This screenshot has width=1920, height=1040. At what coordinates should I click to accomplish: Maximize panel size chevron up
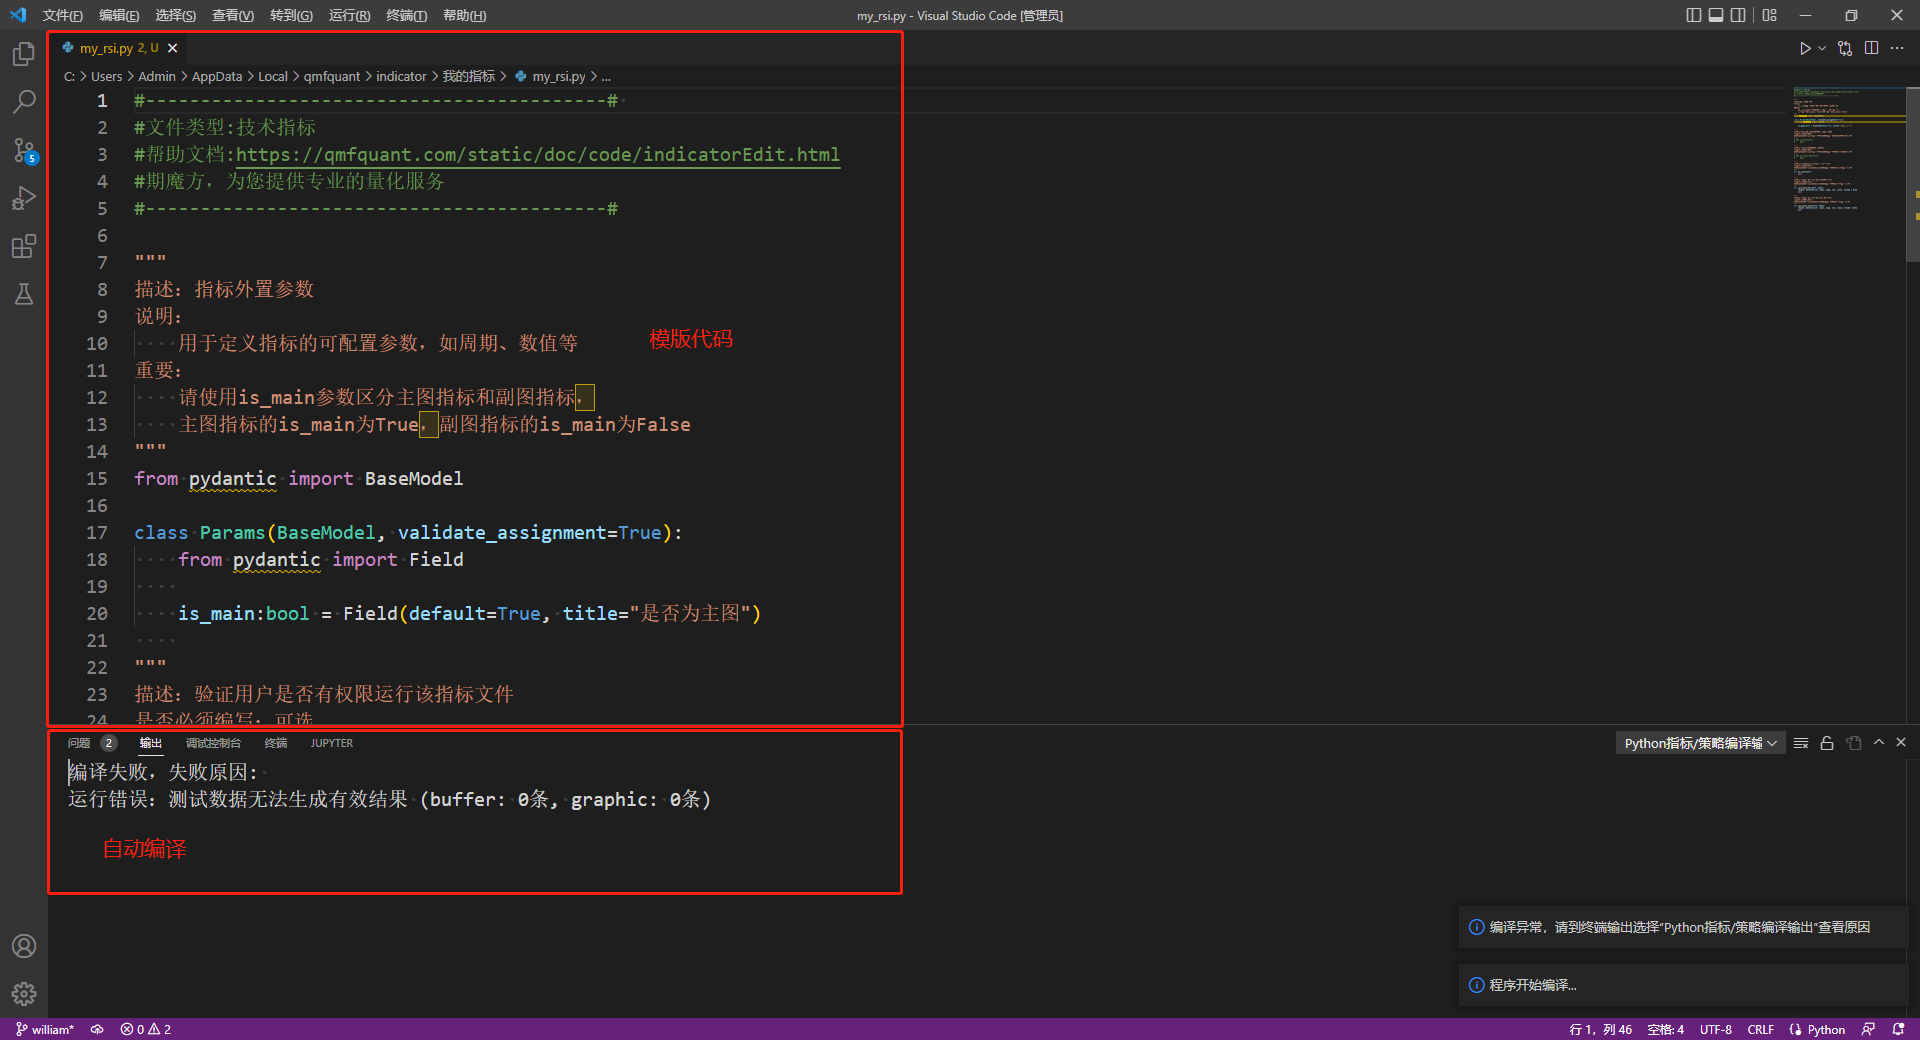coord(1879,742)
